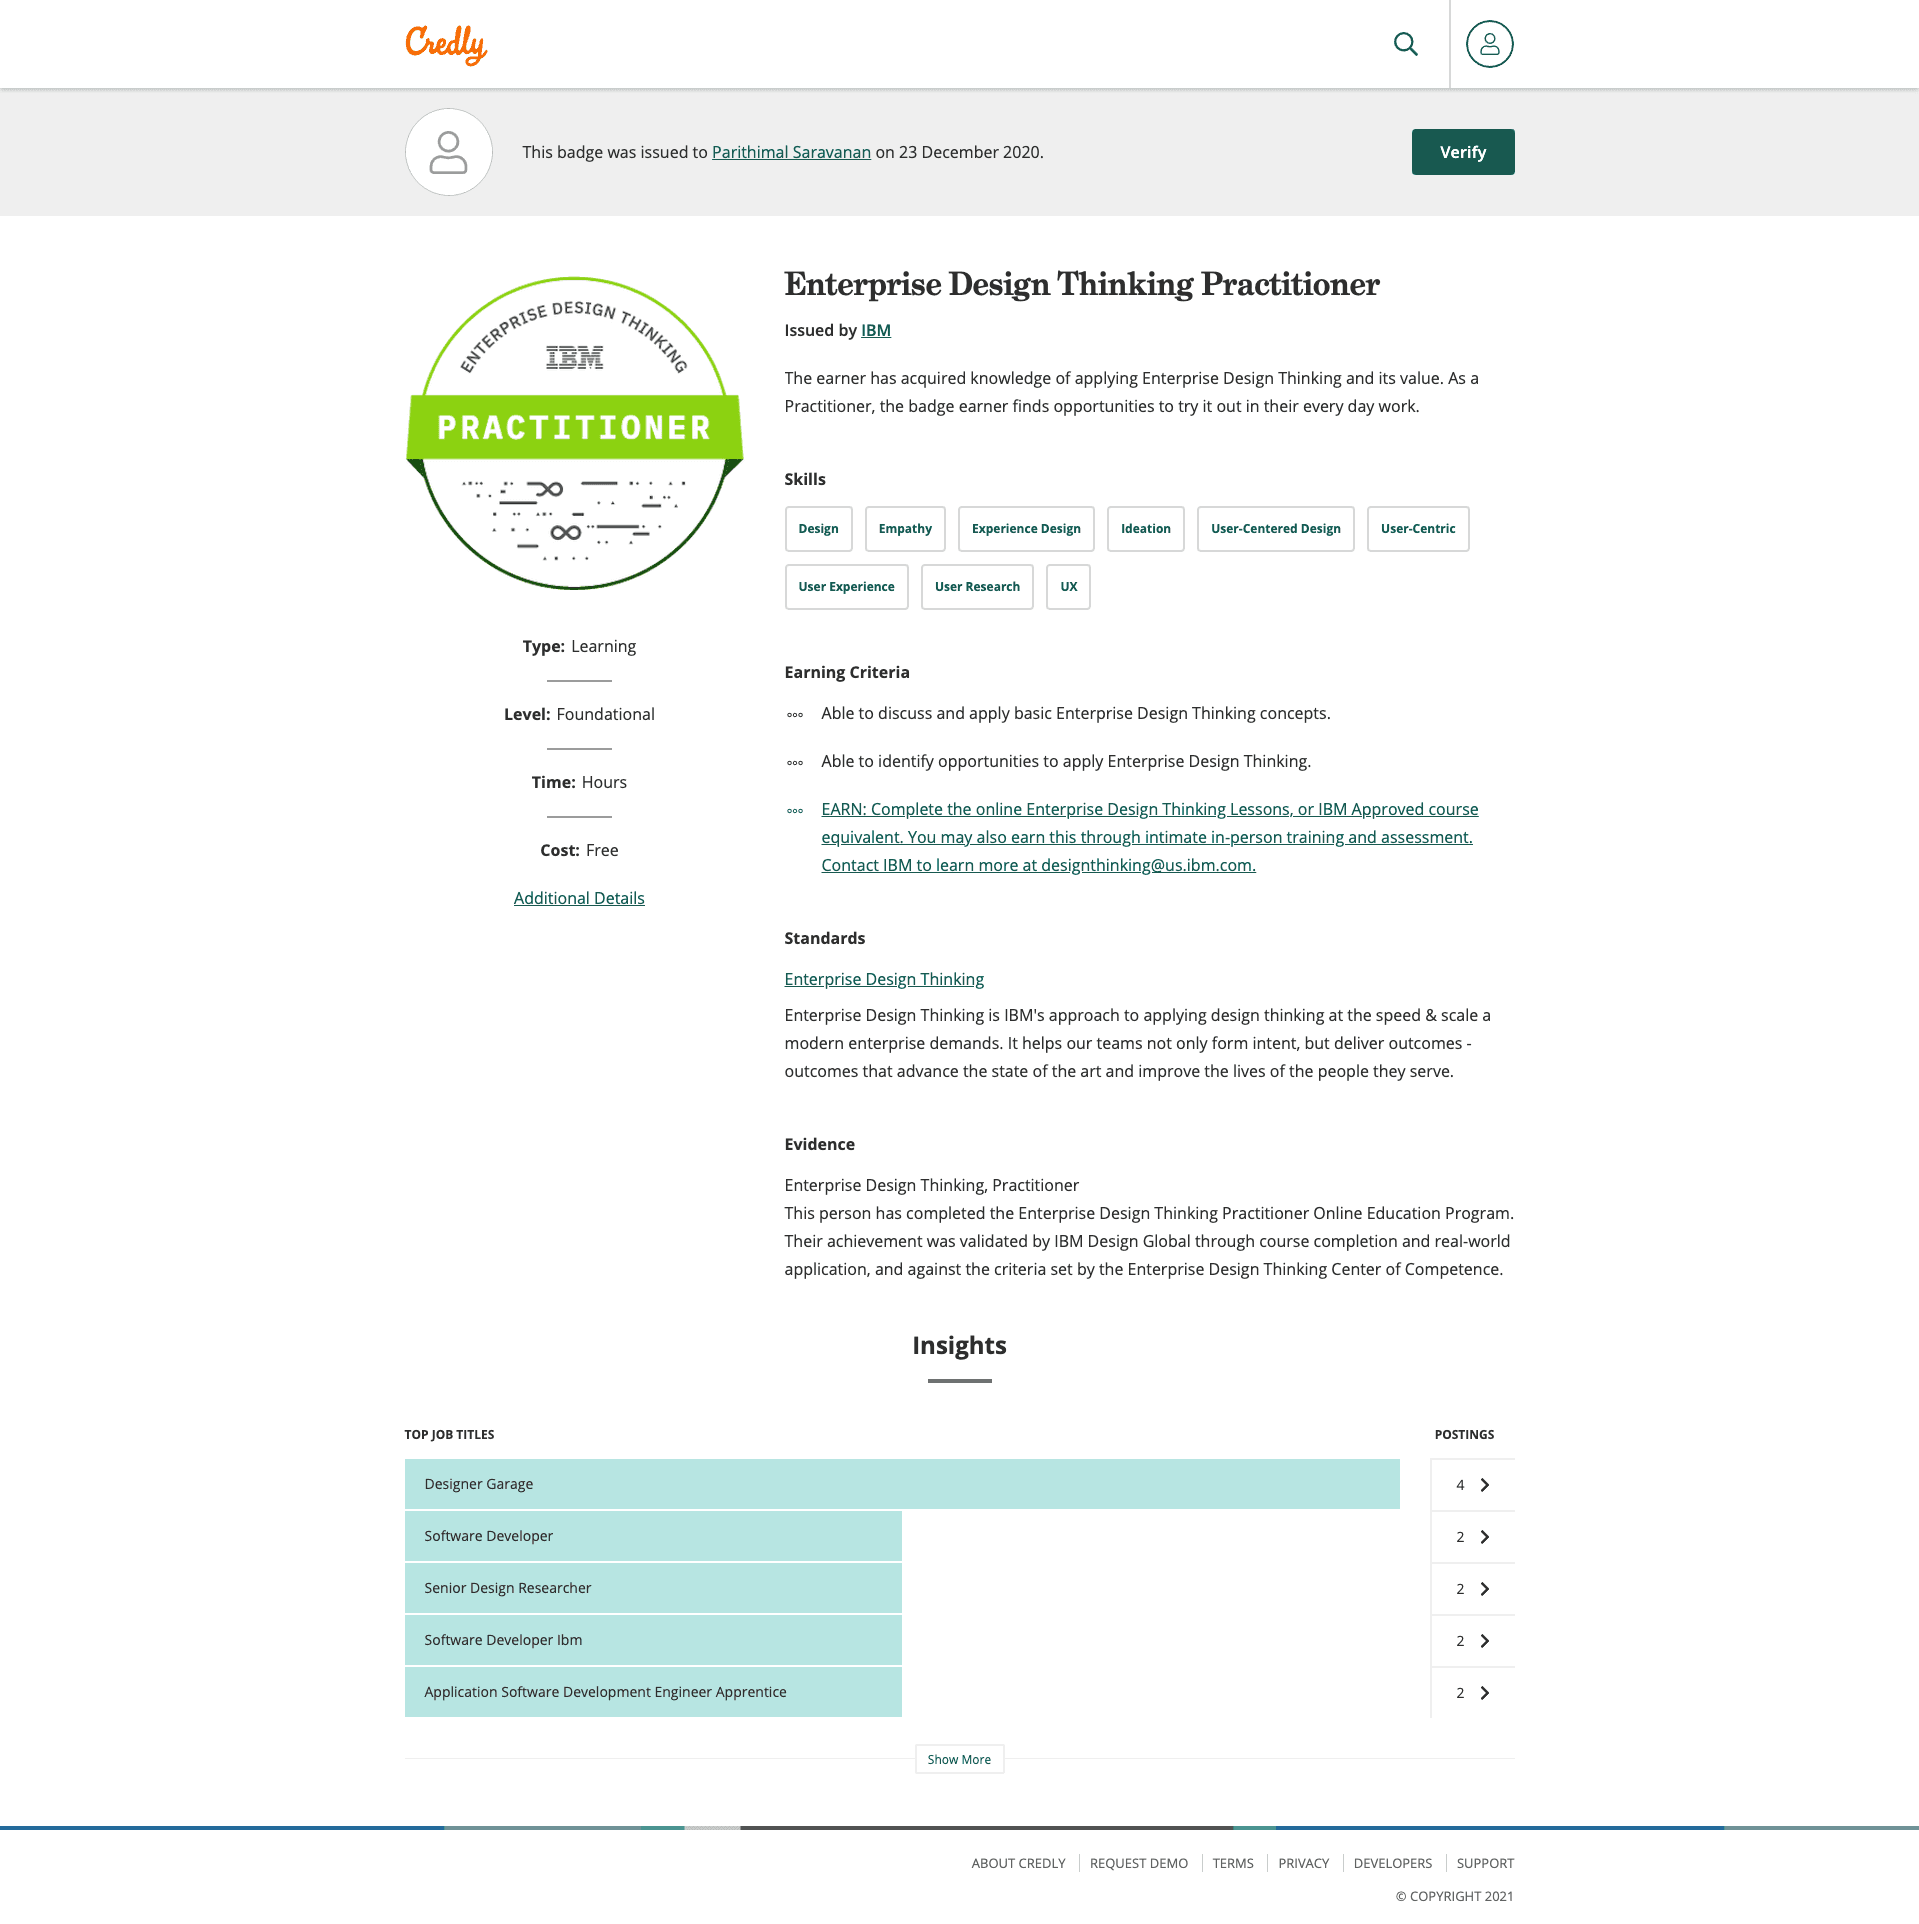Click the 'Type: Learning' text

(579, 646)
